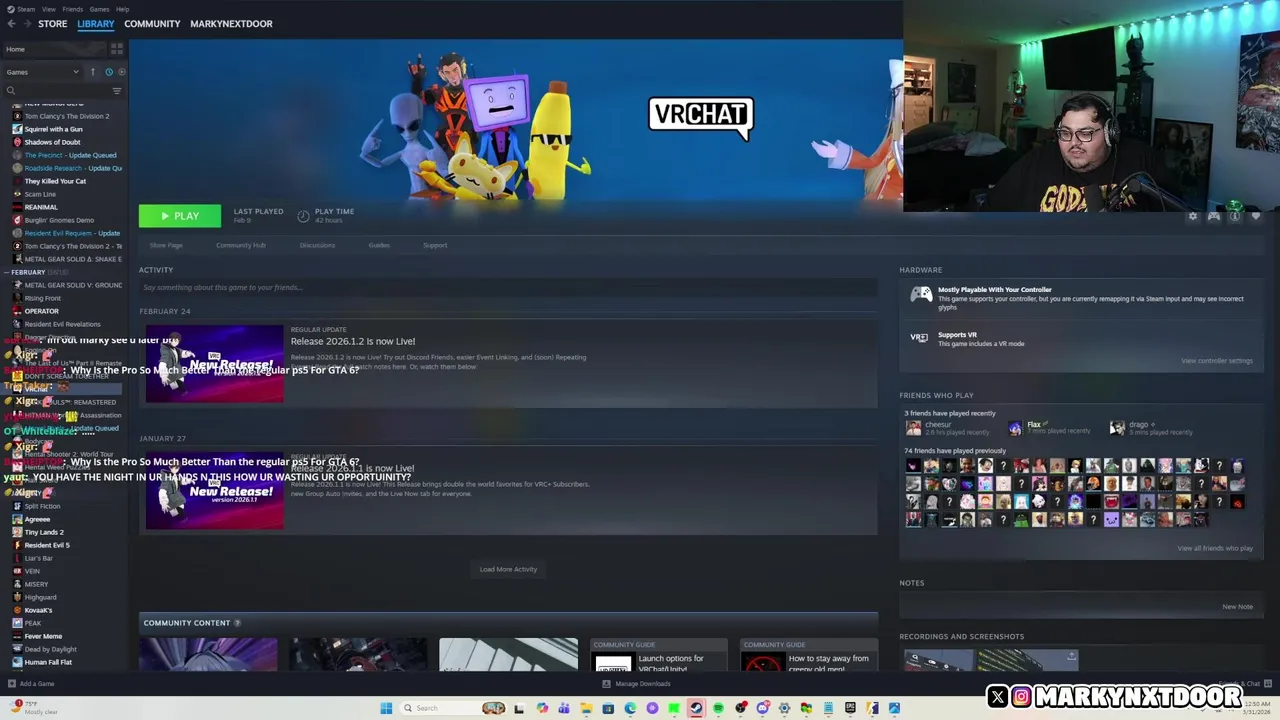Screen dimensions: 1280x720
Task: Open the Help menu
Action: point(122,9)
